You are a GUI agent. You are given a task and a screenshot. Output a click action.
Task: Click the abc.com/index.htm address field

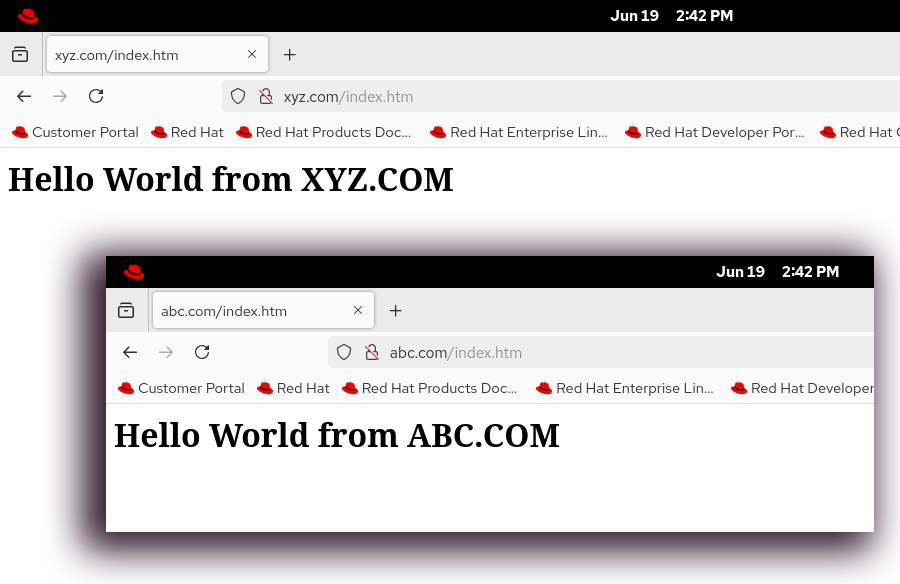pos(601,352)
